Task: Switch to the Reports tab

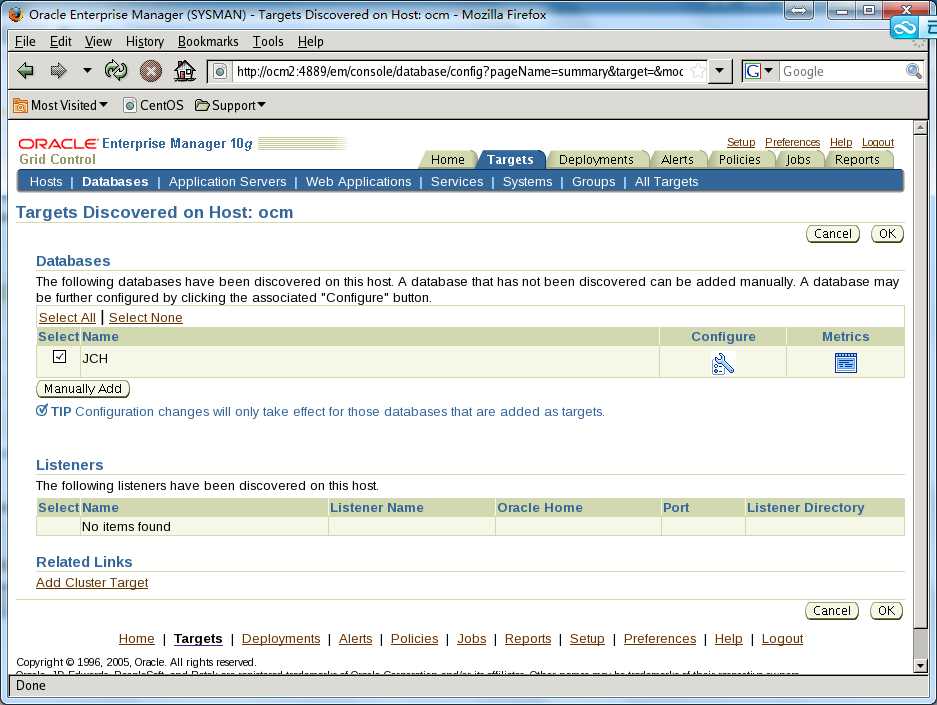Action: (857, 160)
